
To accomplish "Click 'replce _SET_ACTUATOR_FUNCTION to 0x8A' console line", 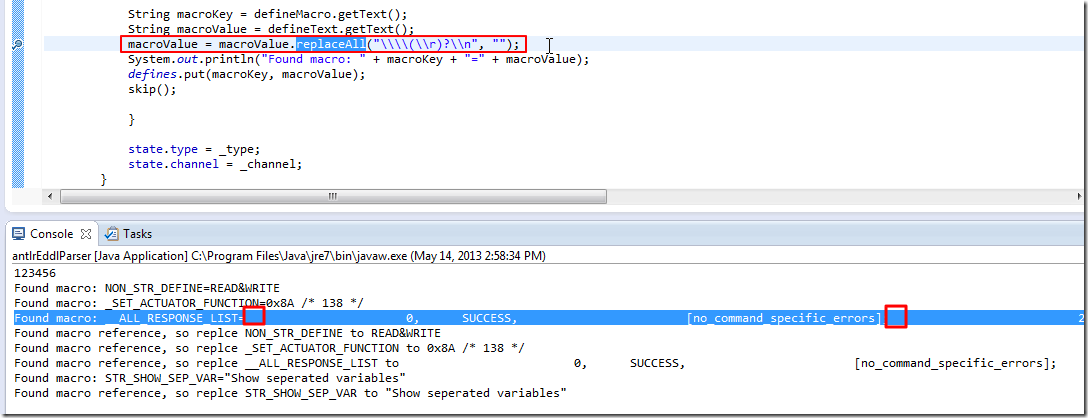I will tap(269, 348).
